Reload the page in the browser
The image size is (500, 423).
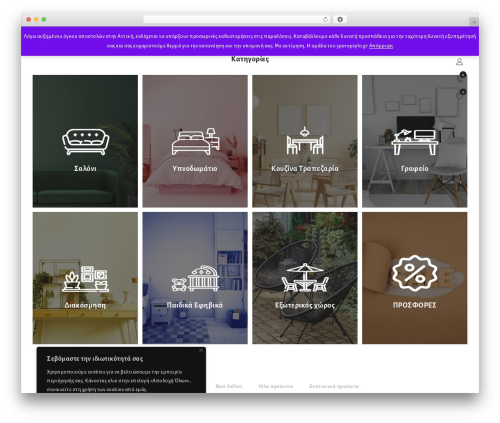point(325,19)
